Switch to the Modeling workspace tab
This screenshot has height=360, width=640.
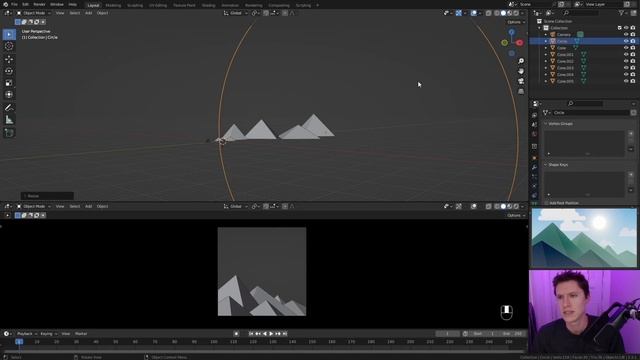pos(113,5)
